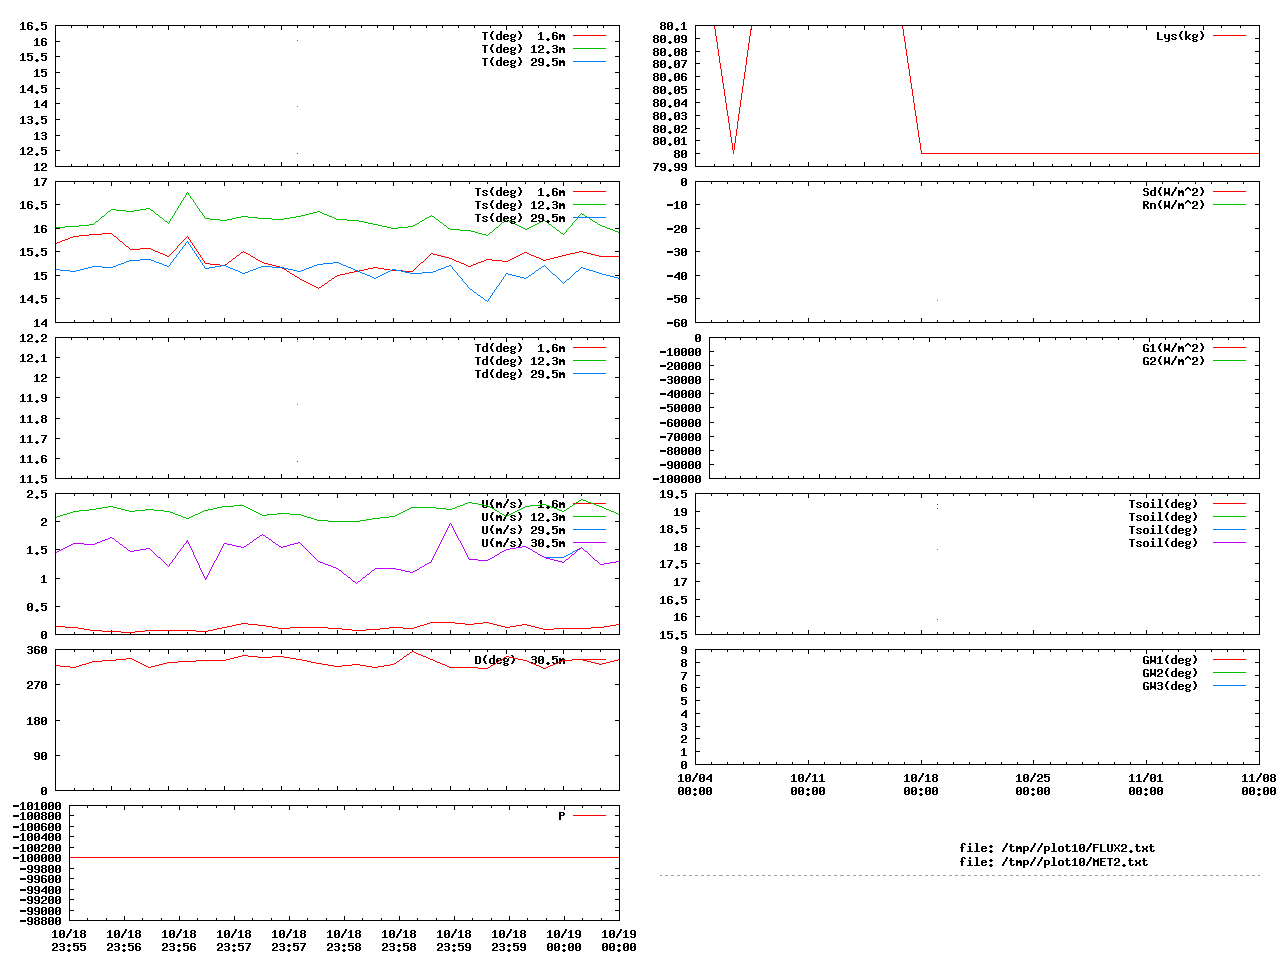
Task: Click the '-101000' y-axis value
Action: click(37, 806)
